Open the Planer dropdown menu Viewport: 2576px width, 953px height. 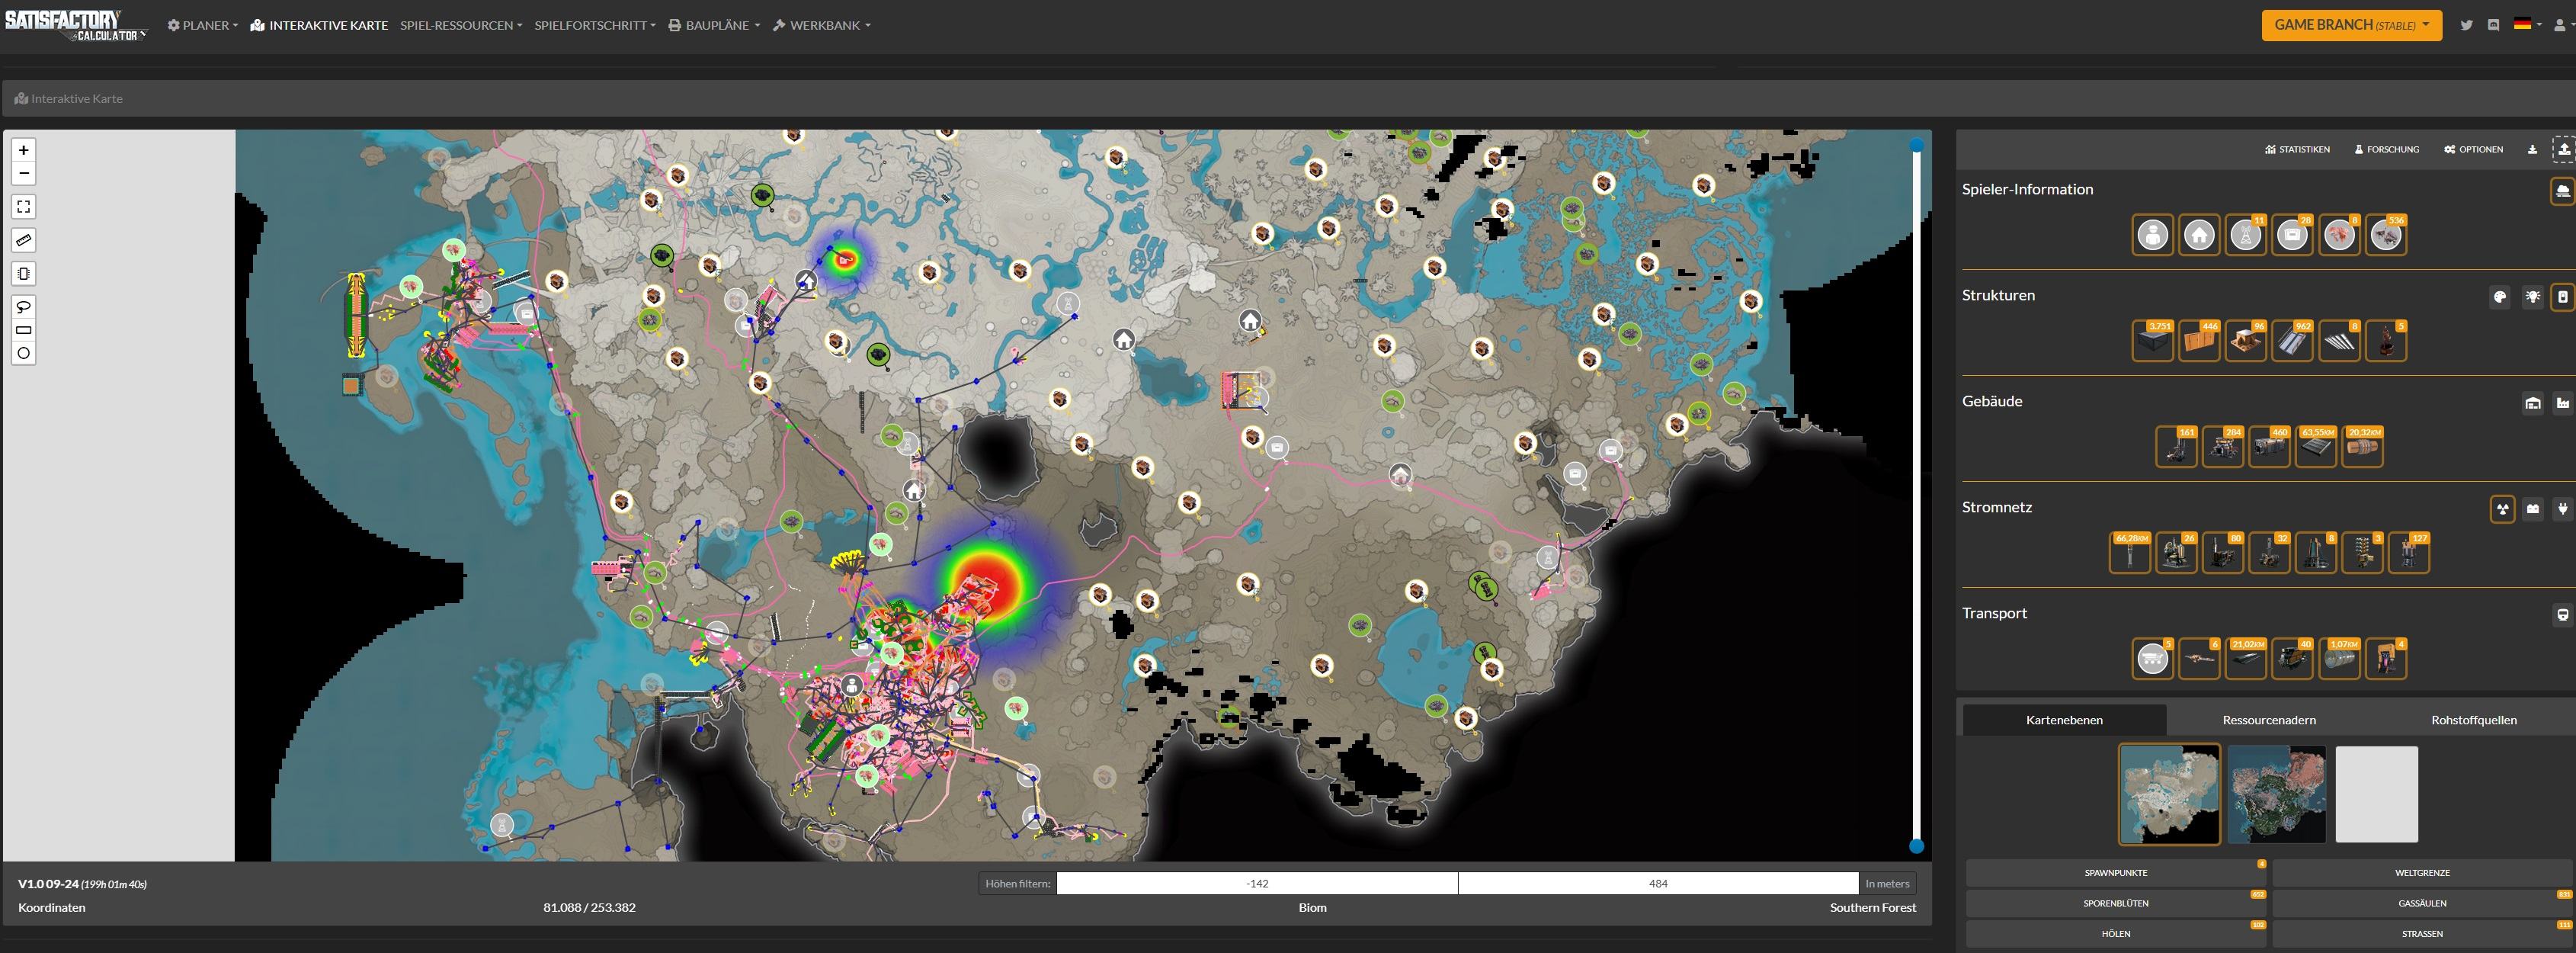(203, 25)
